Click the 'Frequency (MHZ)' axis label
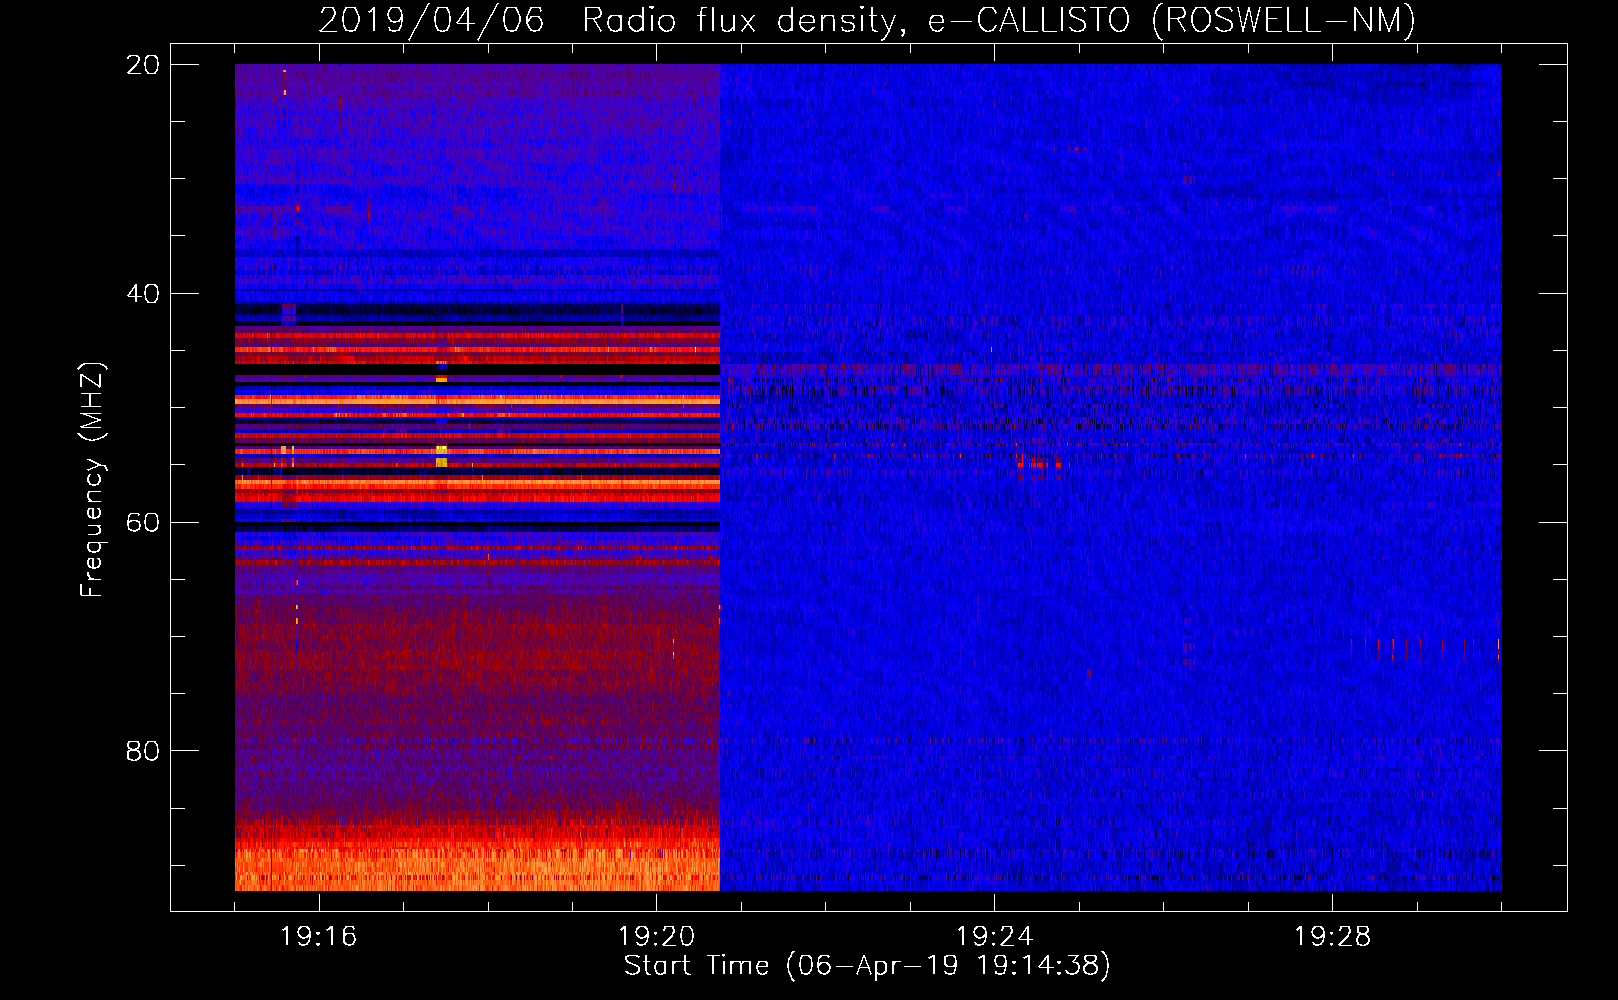 (92, 480)
